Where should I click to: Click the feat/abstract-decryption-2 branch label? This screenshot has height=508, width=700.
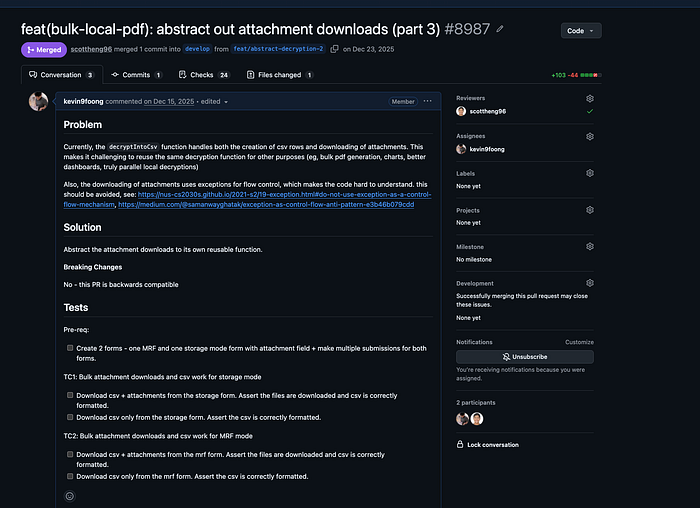pos(279,49)
